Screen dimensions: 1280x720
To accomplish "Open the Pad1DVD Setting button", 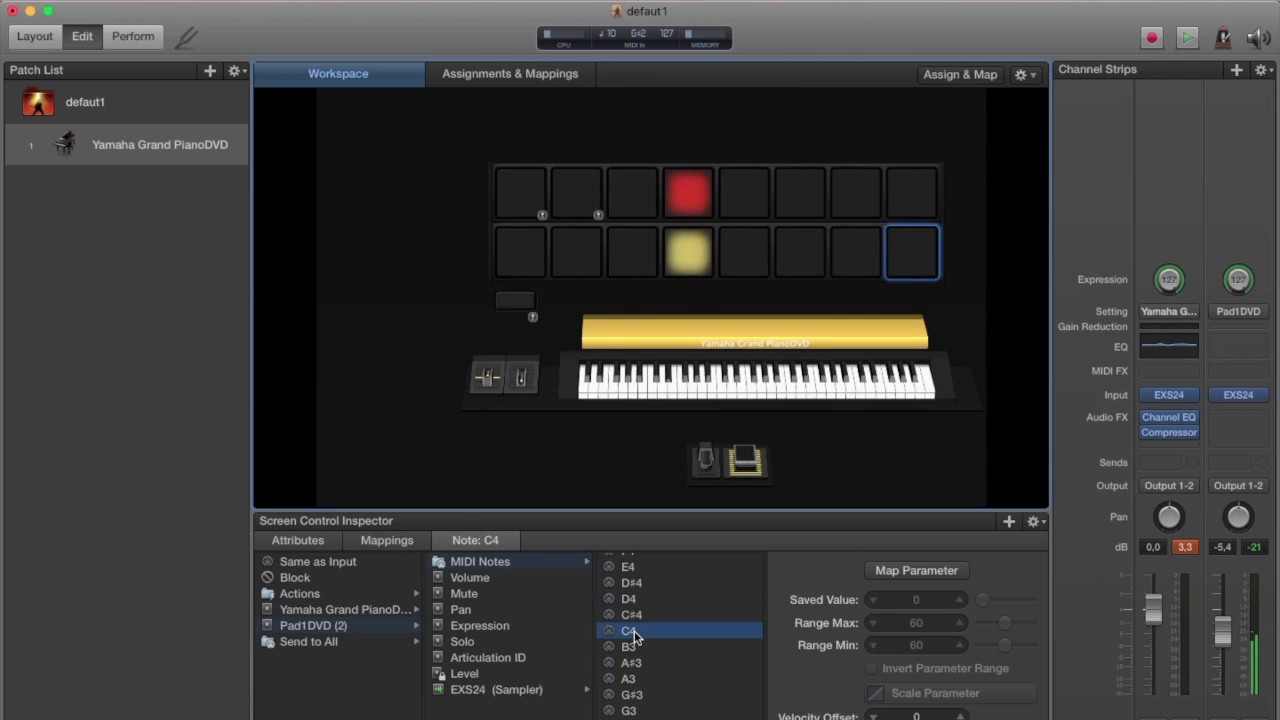I will (x=1238, y=311).
